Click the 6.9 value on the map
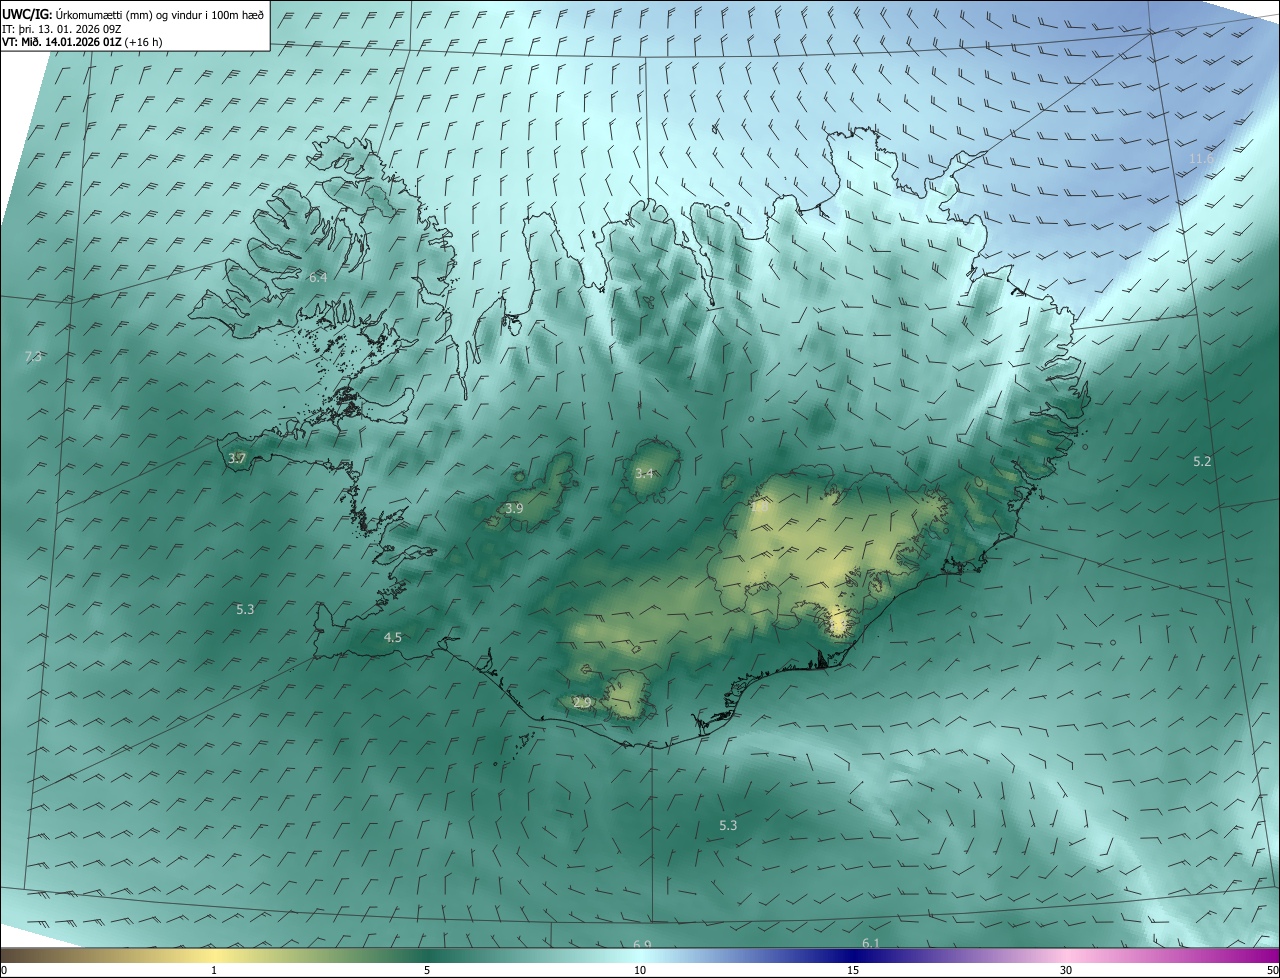Viewport: 1280px width, 978px height. [x=642, y=944]
